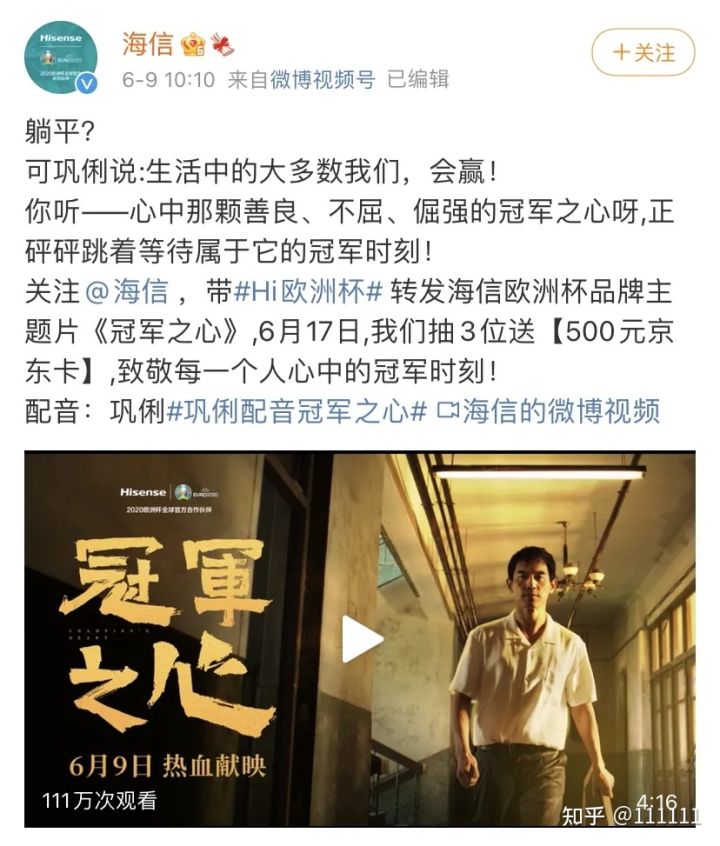720x846 pixels.
Task: Click the 海信 account name
Action: click(x=147, y=44)
